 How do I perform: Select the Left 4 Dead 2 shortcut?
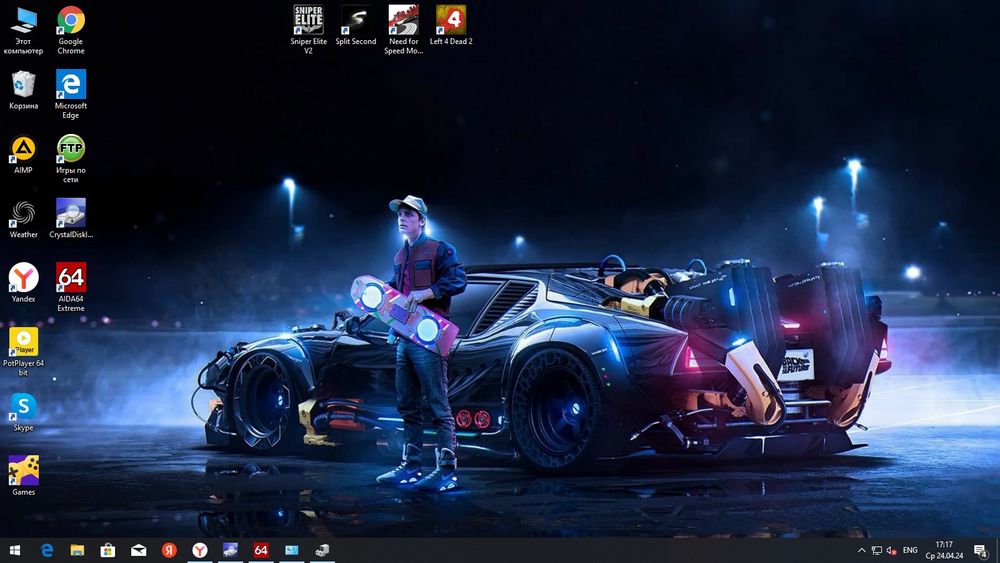click(452, 26)
